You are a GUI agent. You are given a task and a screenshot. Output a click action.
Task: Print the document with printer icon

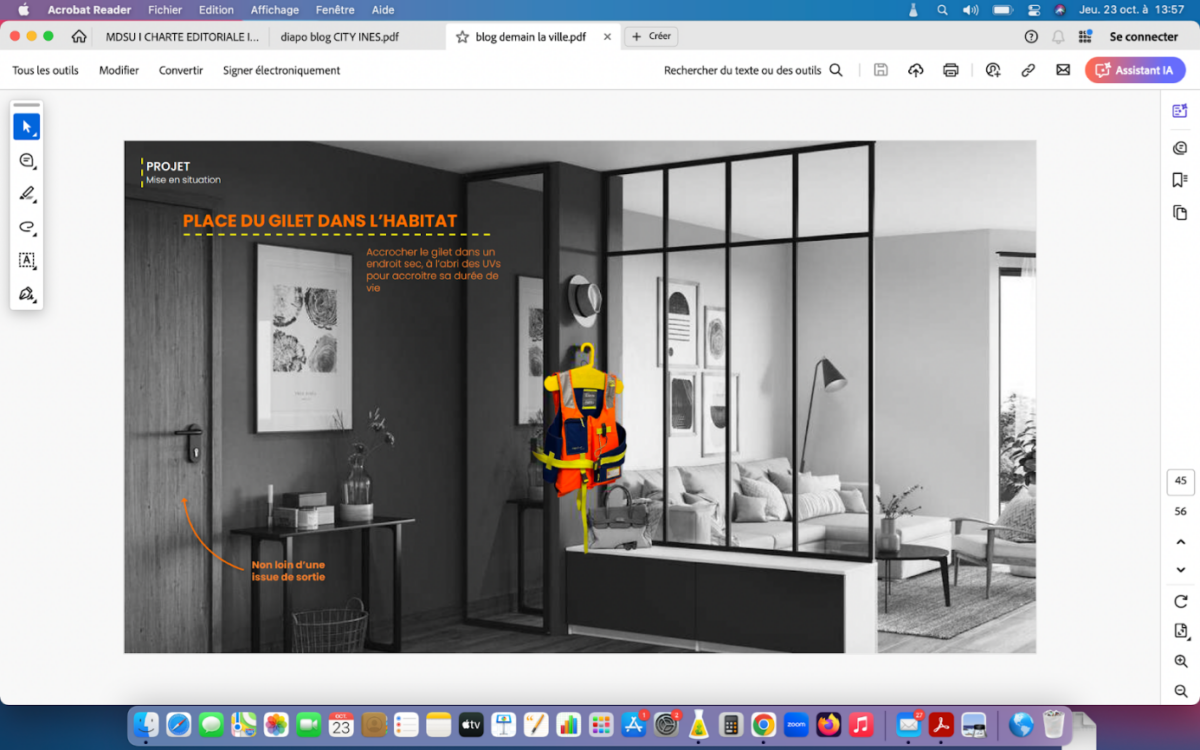click(x=950, y=70)
